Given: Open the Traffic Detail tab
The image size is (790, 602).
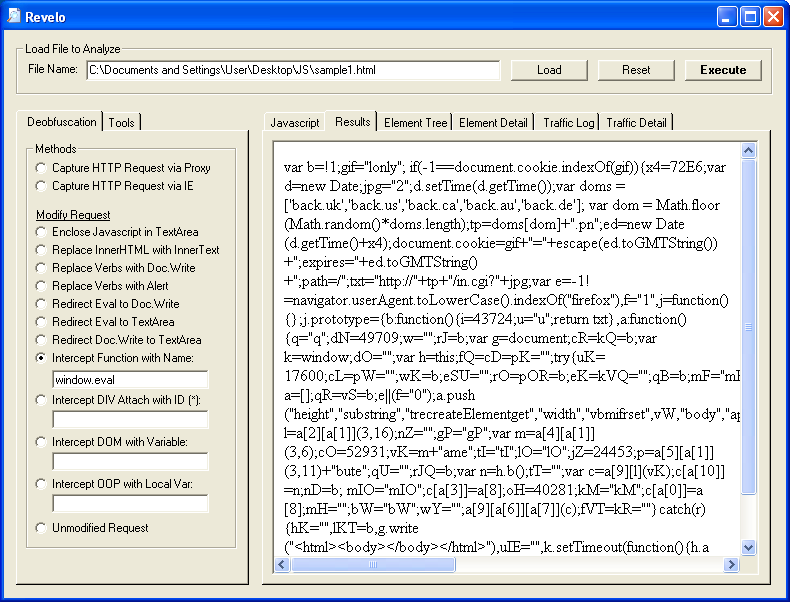Looking at the screenshot, I should (636, 123).
